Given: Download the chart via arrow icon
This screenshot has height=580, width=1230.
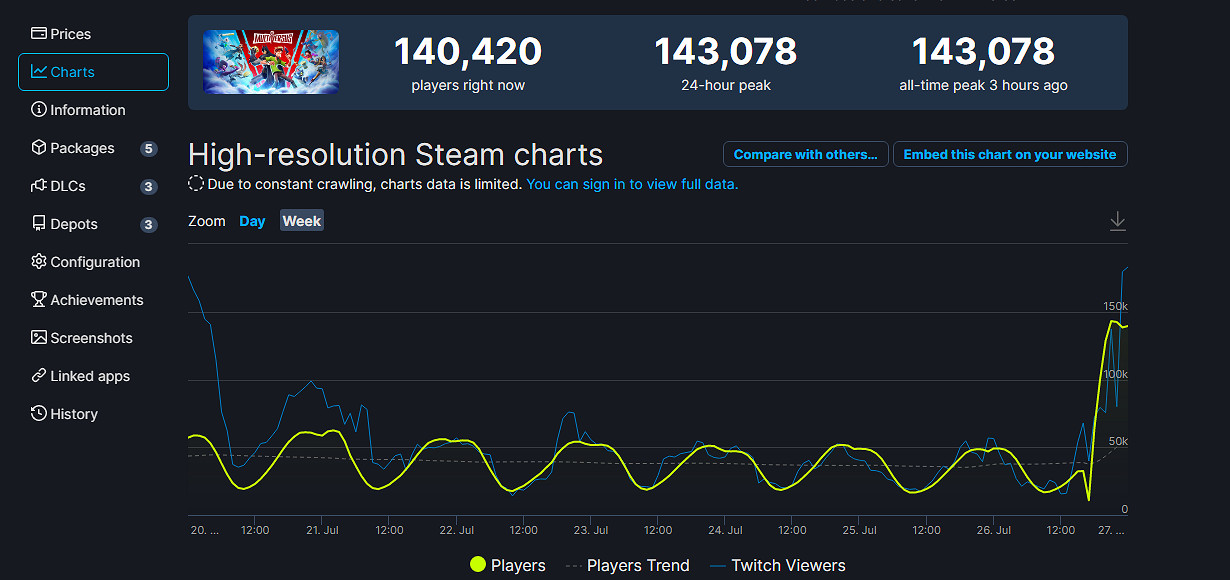Looking at the screenshot, I should [1118, 222].
